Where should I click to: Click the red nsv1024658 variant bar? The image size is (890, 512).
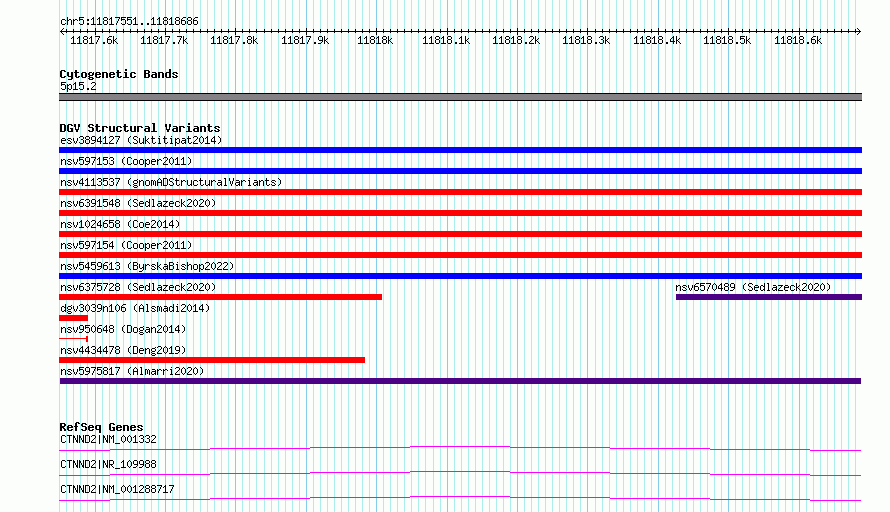(460, 234)
